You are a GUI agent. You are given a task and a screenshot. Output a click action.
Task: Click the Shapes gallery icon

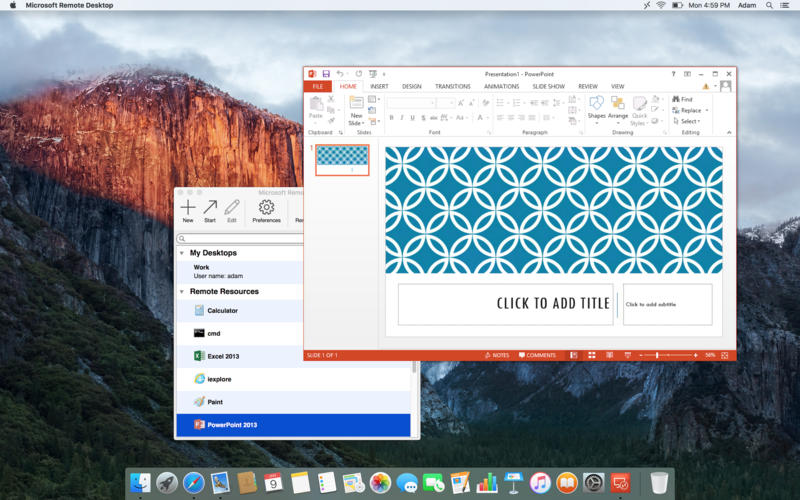pos(596,104)
